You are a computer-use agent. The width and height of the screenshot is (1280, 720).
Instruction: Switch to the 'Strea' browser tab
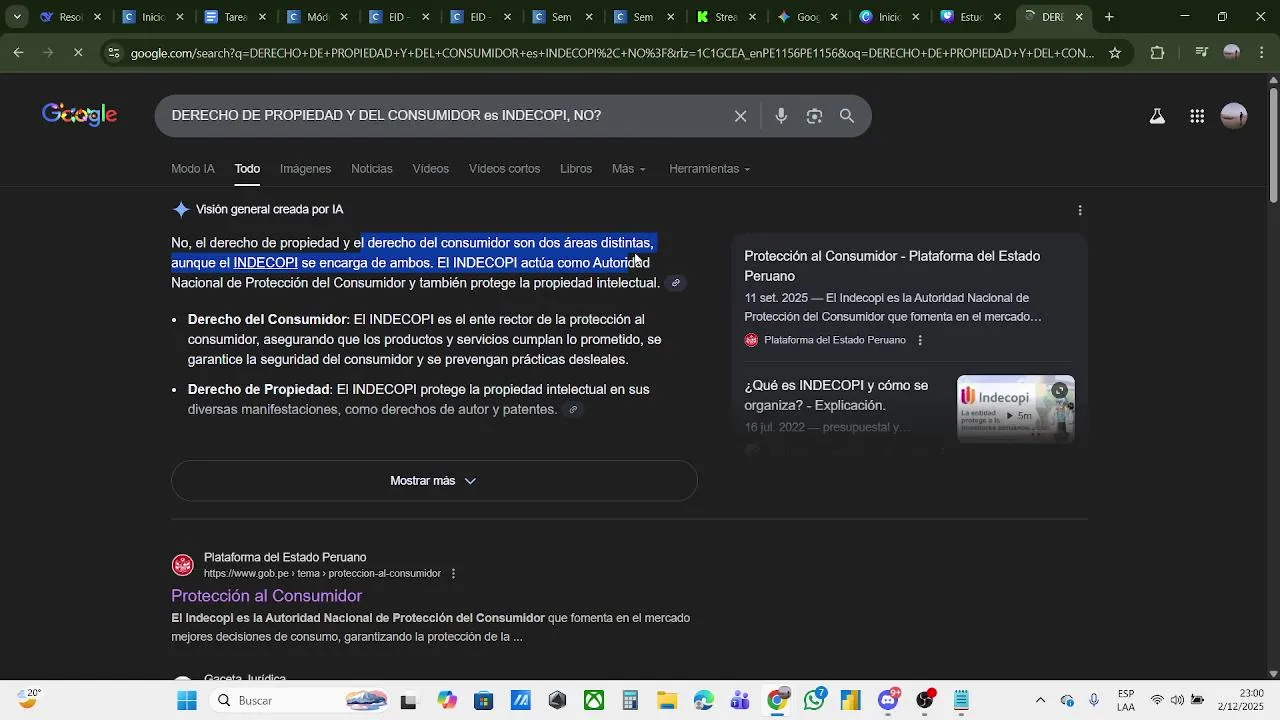coord(727,17)
